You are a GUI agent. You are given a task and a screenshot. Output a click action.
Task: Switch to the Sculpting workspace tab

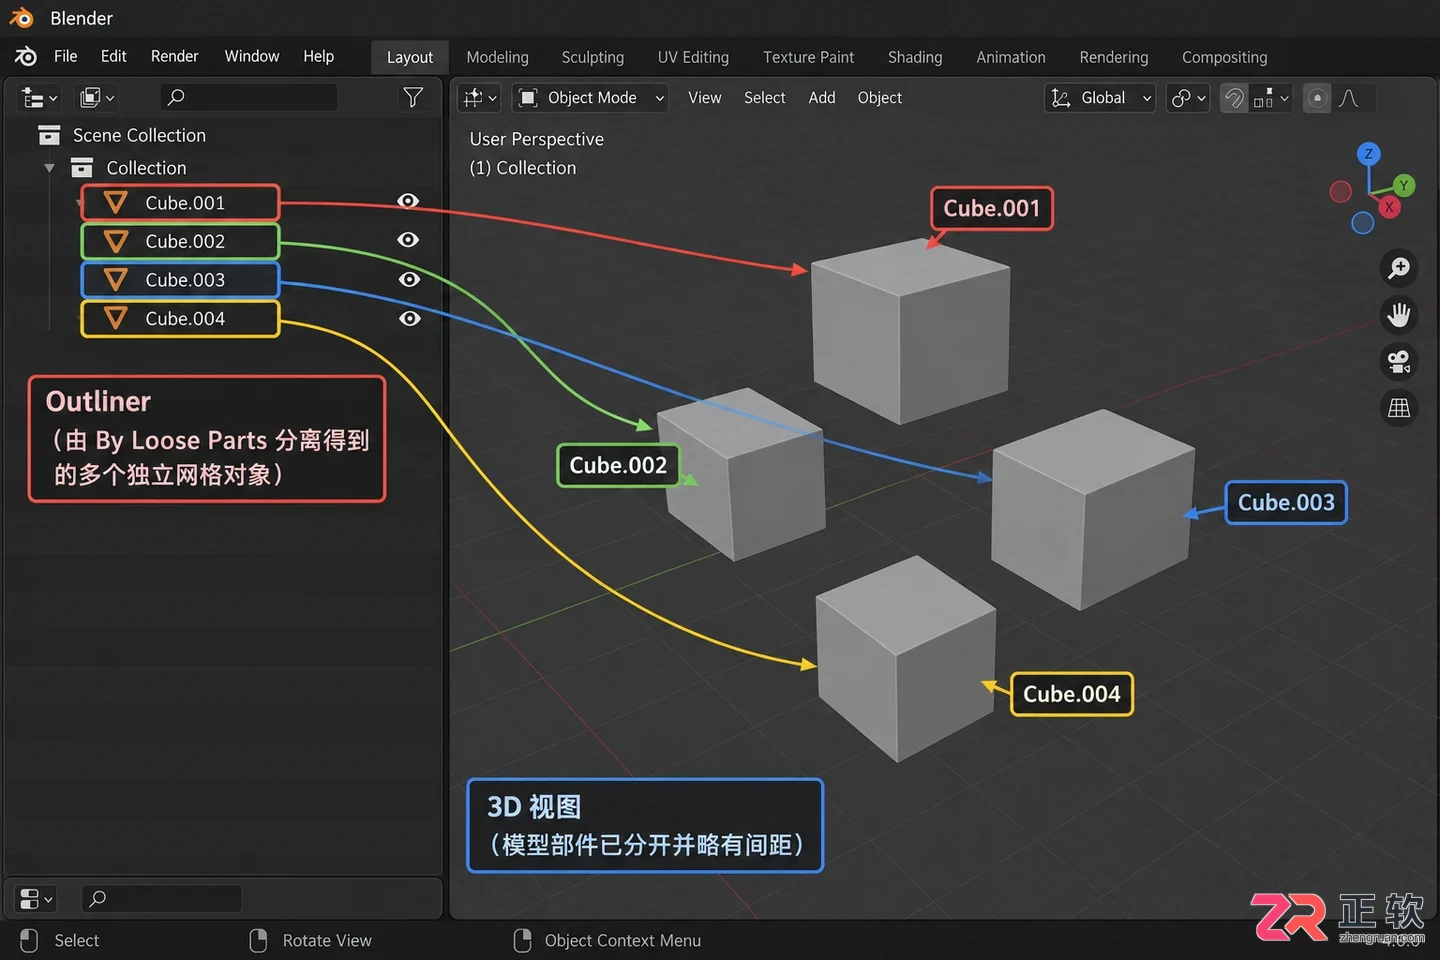(593, 57)
